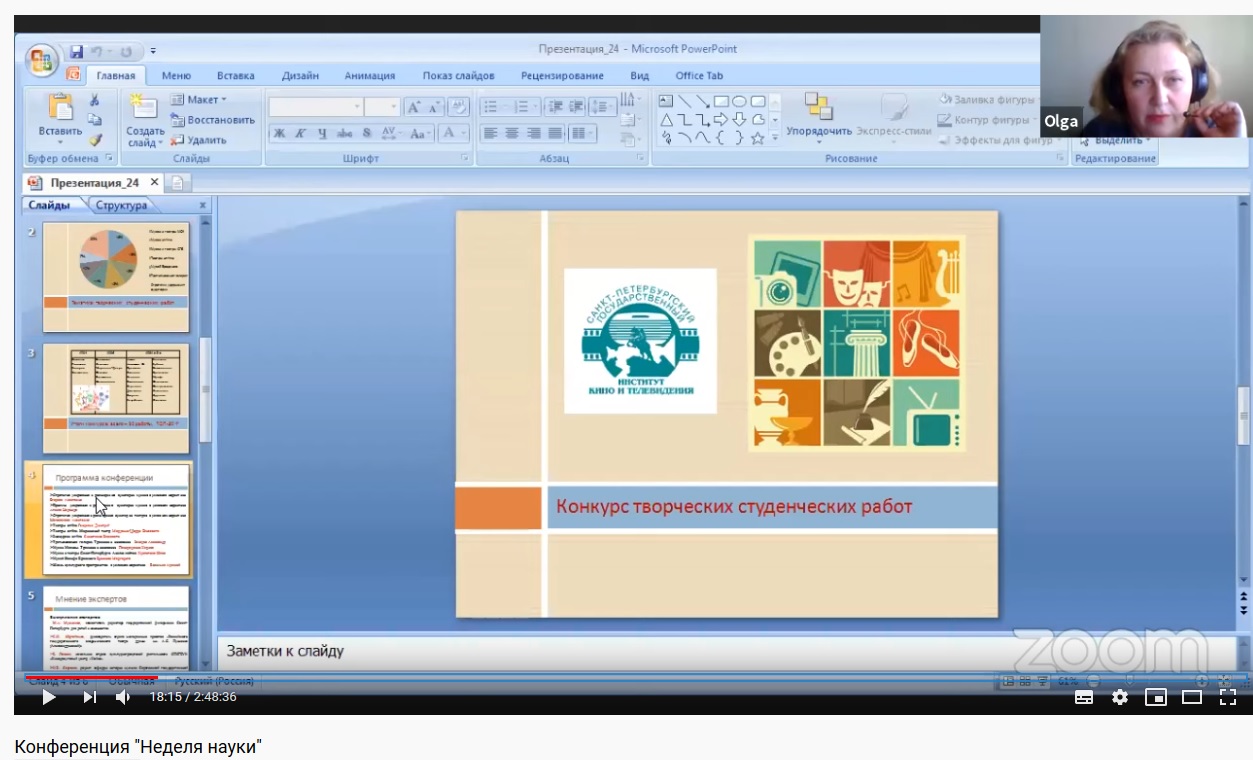Screen dimensions: 1253x760
Task: Click the Восстановить slide button
Action: (212, 120)
